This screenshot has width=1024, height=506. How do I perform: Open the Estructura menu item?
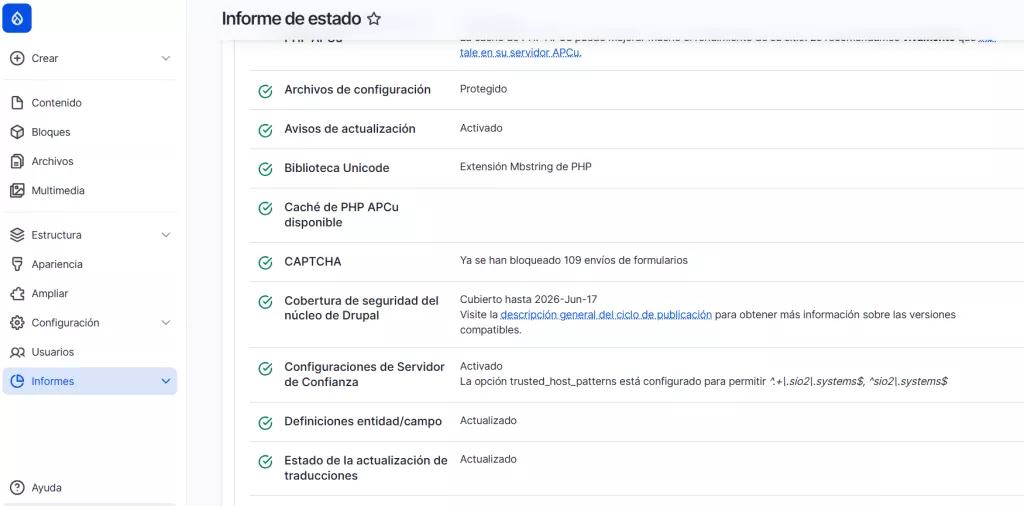pyautogui.click(x=56, y=235)
